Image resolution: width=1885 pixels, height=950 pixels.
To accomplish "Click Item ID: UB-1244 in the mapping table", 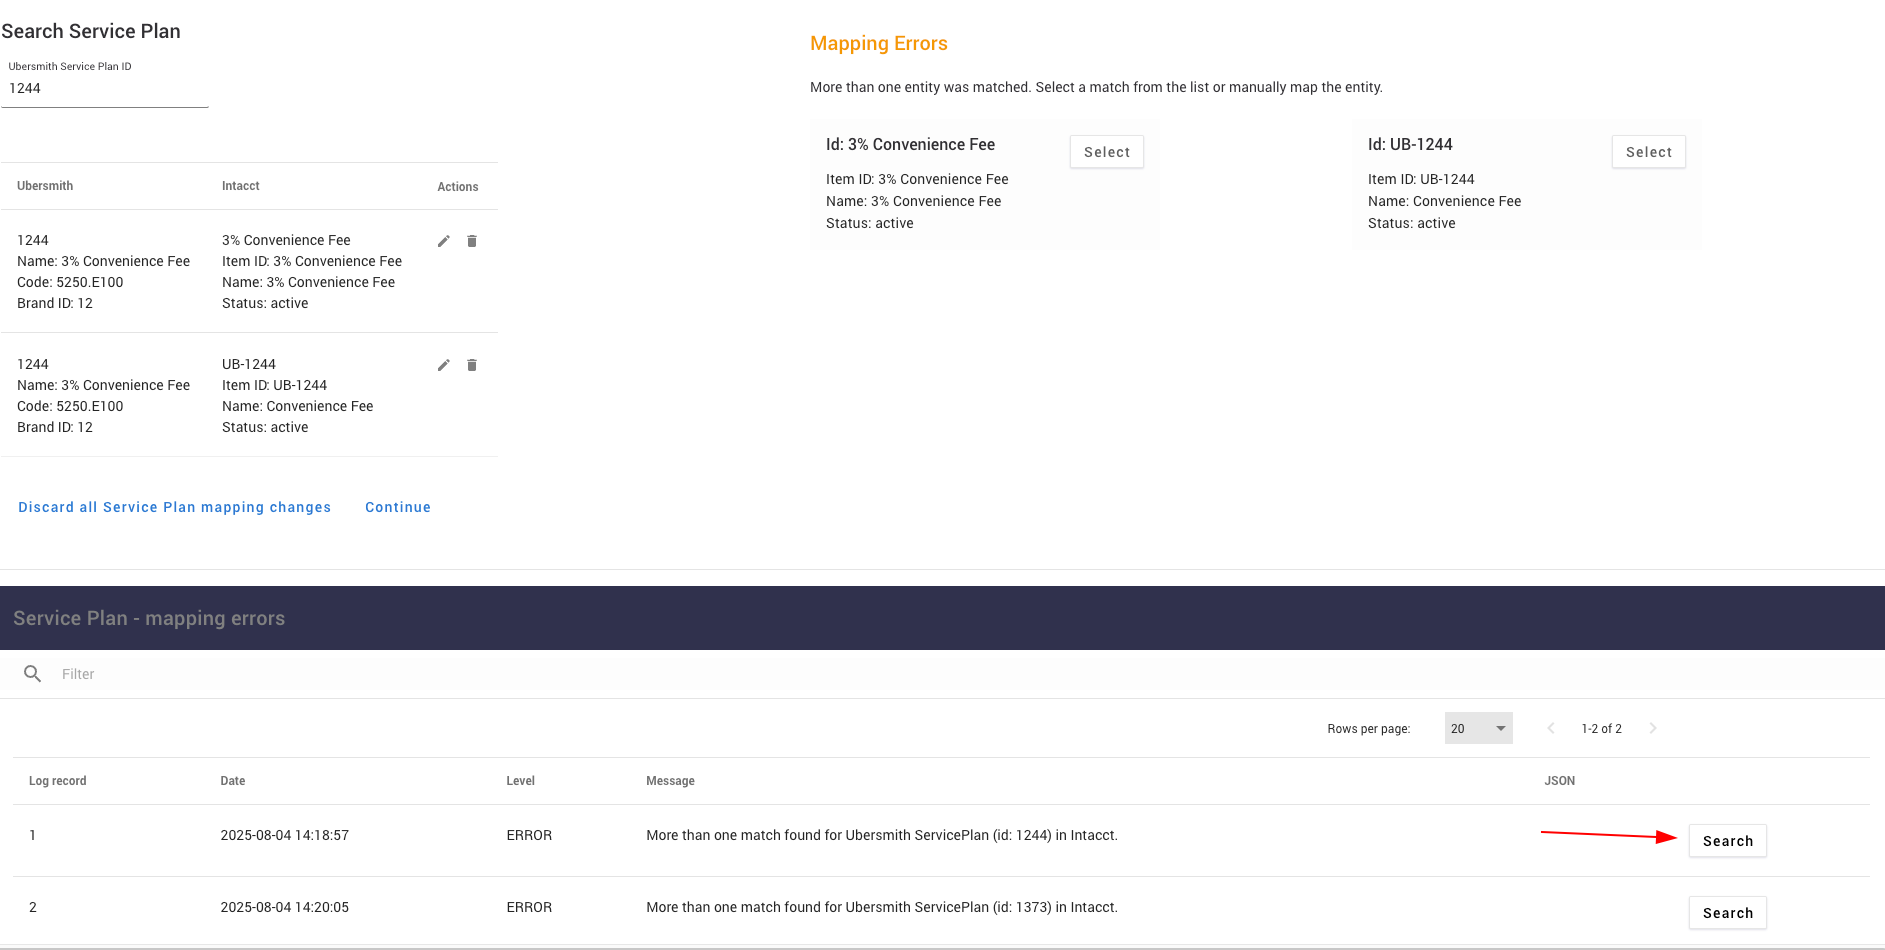I will point(274,385).
